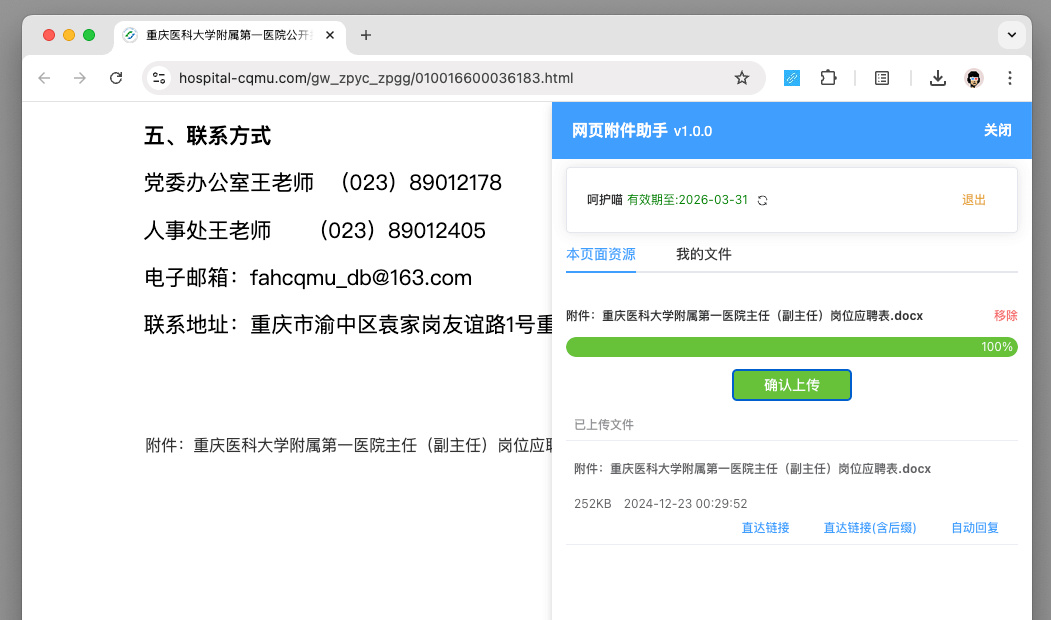
Task: Open a new browser tab
Action: click(365, 35)
